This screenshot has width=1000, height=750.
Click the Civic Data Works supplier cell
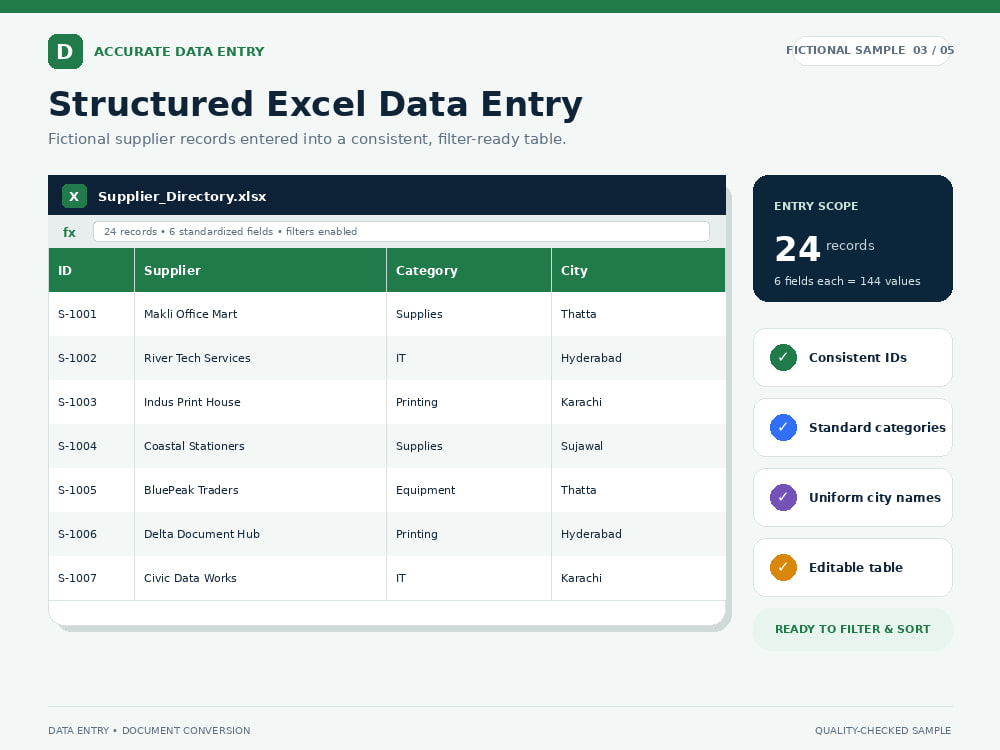point(260,578)
